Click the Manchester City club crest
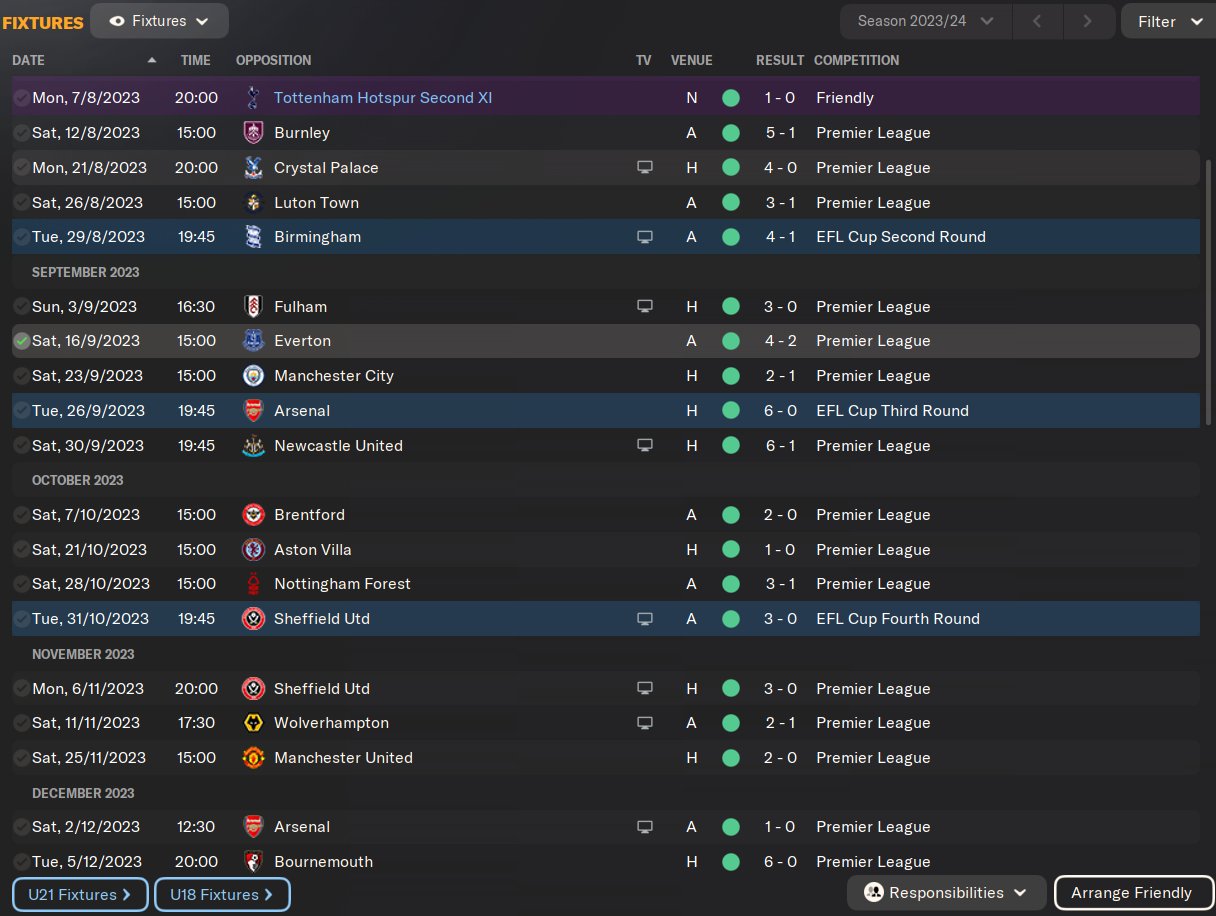 (x=253, y=376)
